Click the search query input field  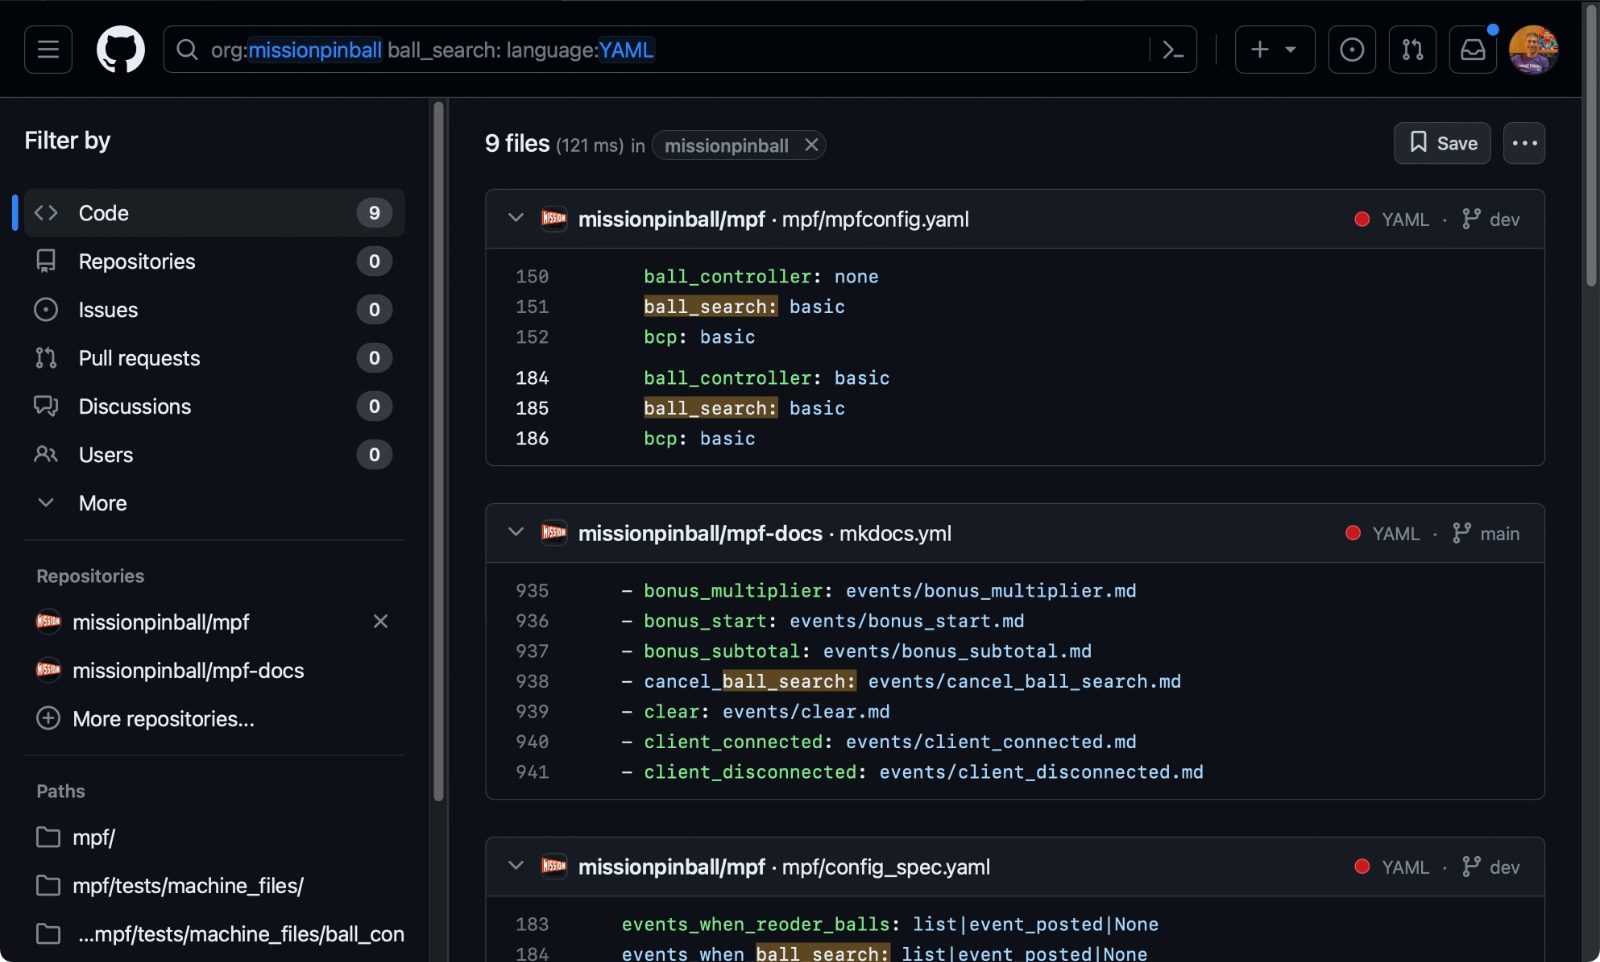coord(800,50)
